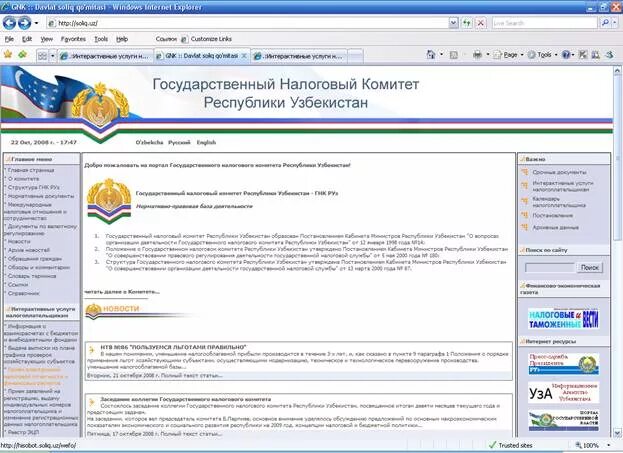Click the last icon on the command bar
This screenshot has width=623, height=453.
(x=609, y=55)
